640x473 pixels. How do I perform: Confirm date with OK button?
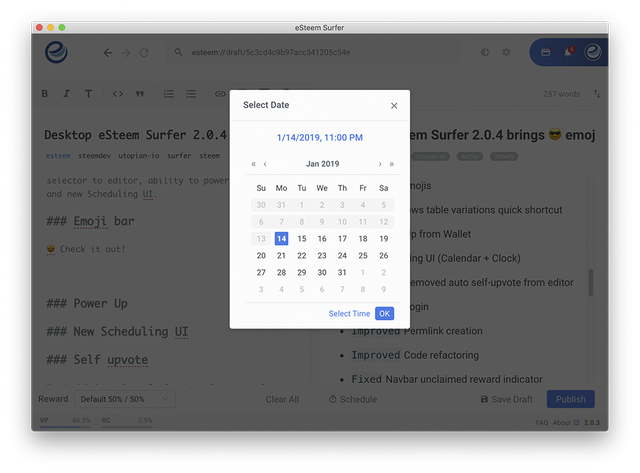click(384, 313)
